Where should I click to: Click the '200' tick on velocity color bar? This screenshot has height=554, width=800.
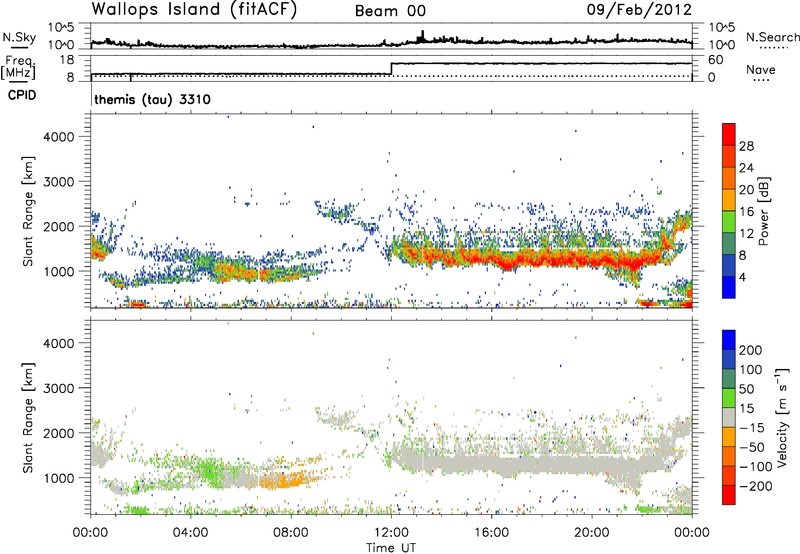[751, 350]
